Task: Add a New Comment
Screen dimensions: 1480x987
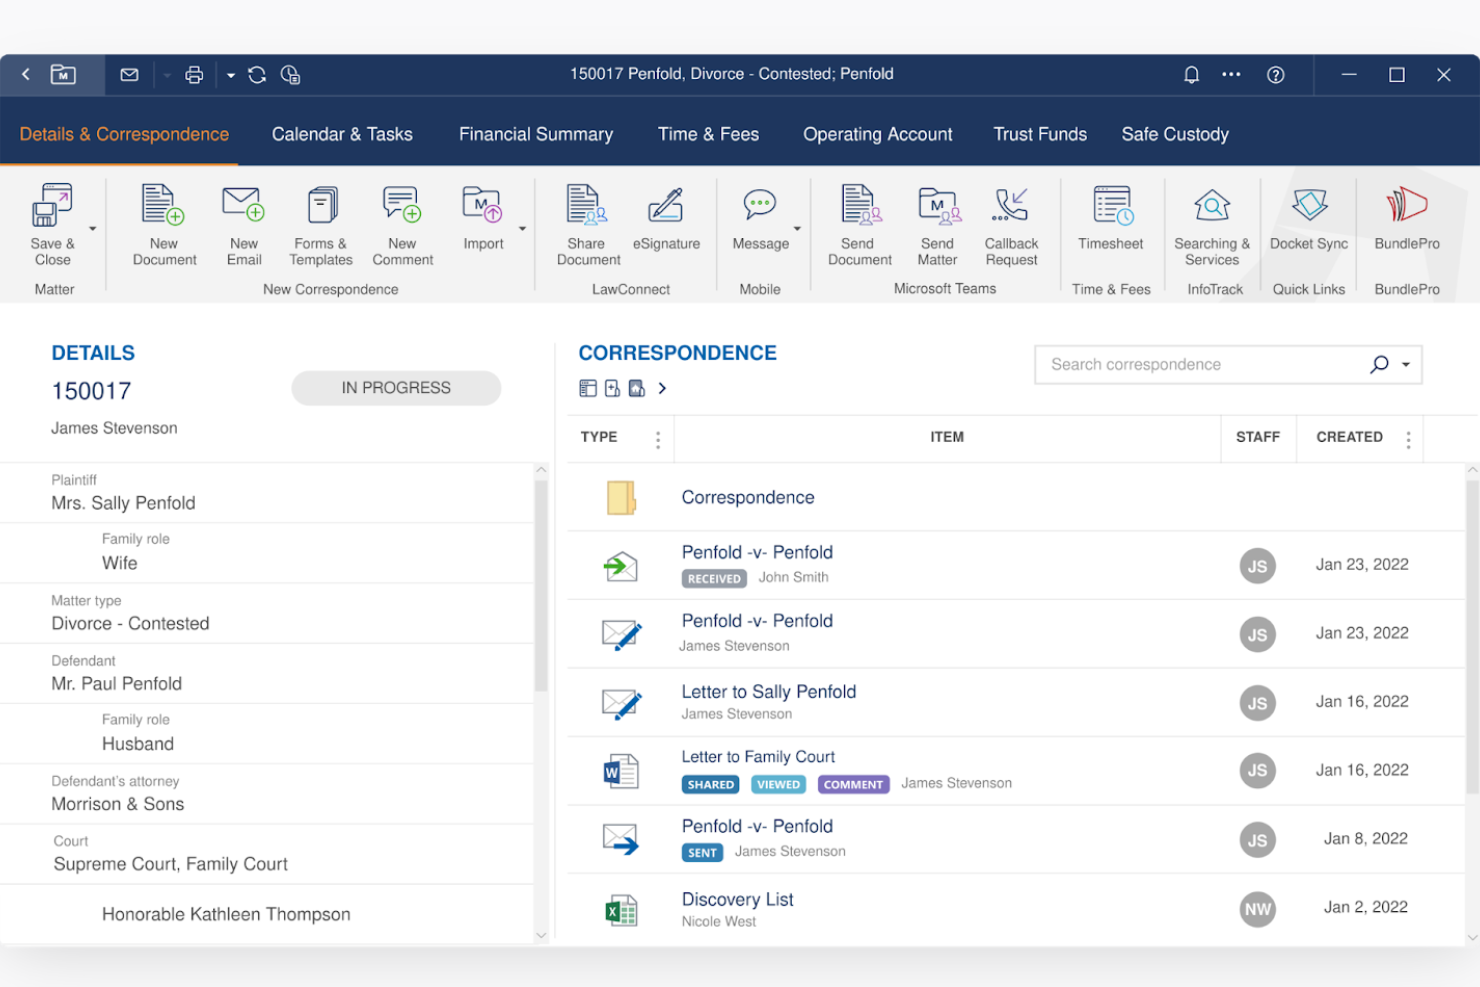Action: (402, 225)
